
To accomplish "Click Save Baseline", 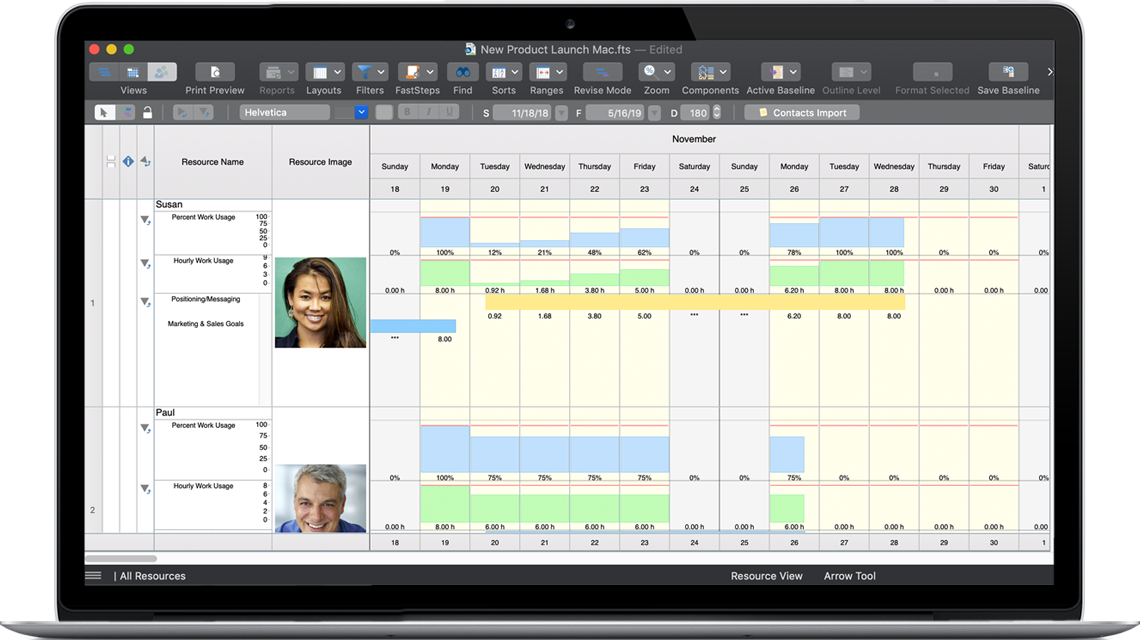I will [1008, 72].
